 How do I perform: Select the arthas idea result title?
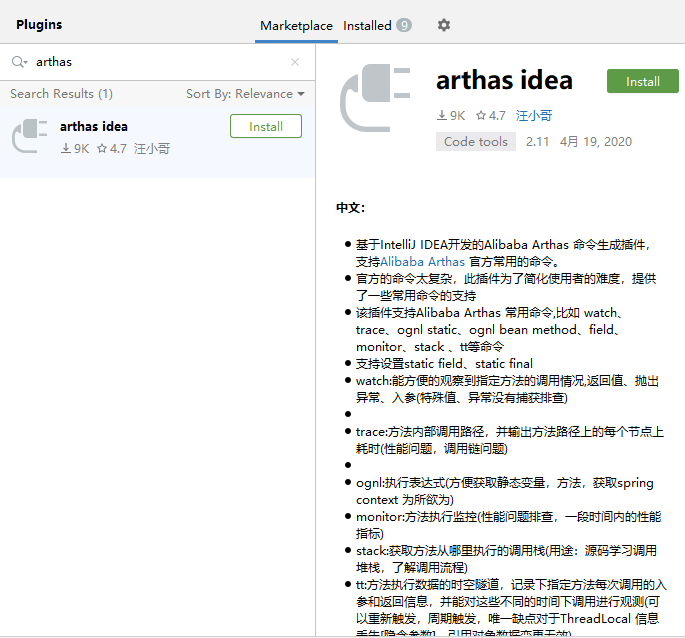coord(94,127)
